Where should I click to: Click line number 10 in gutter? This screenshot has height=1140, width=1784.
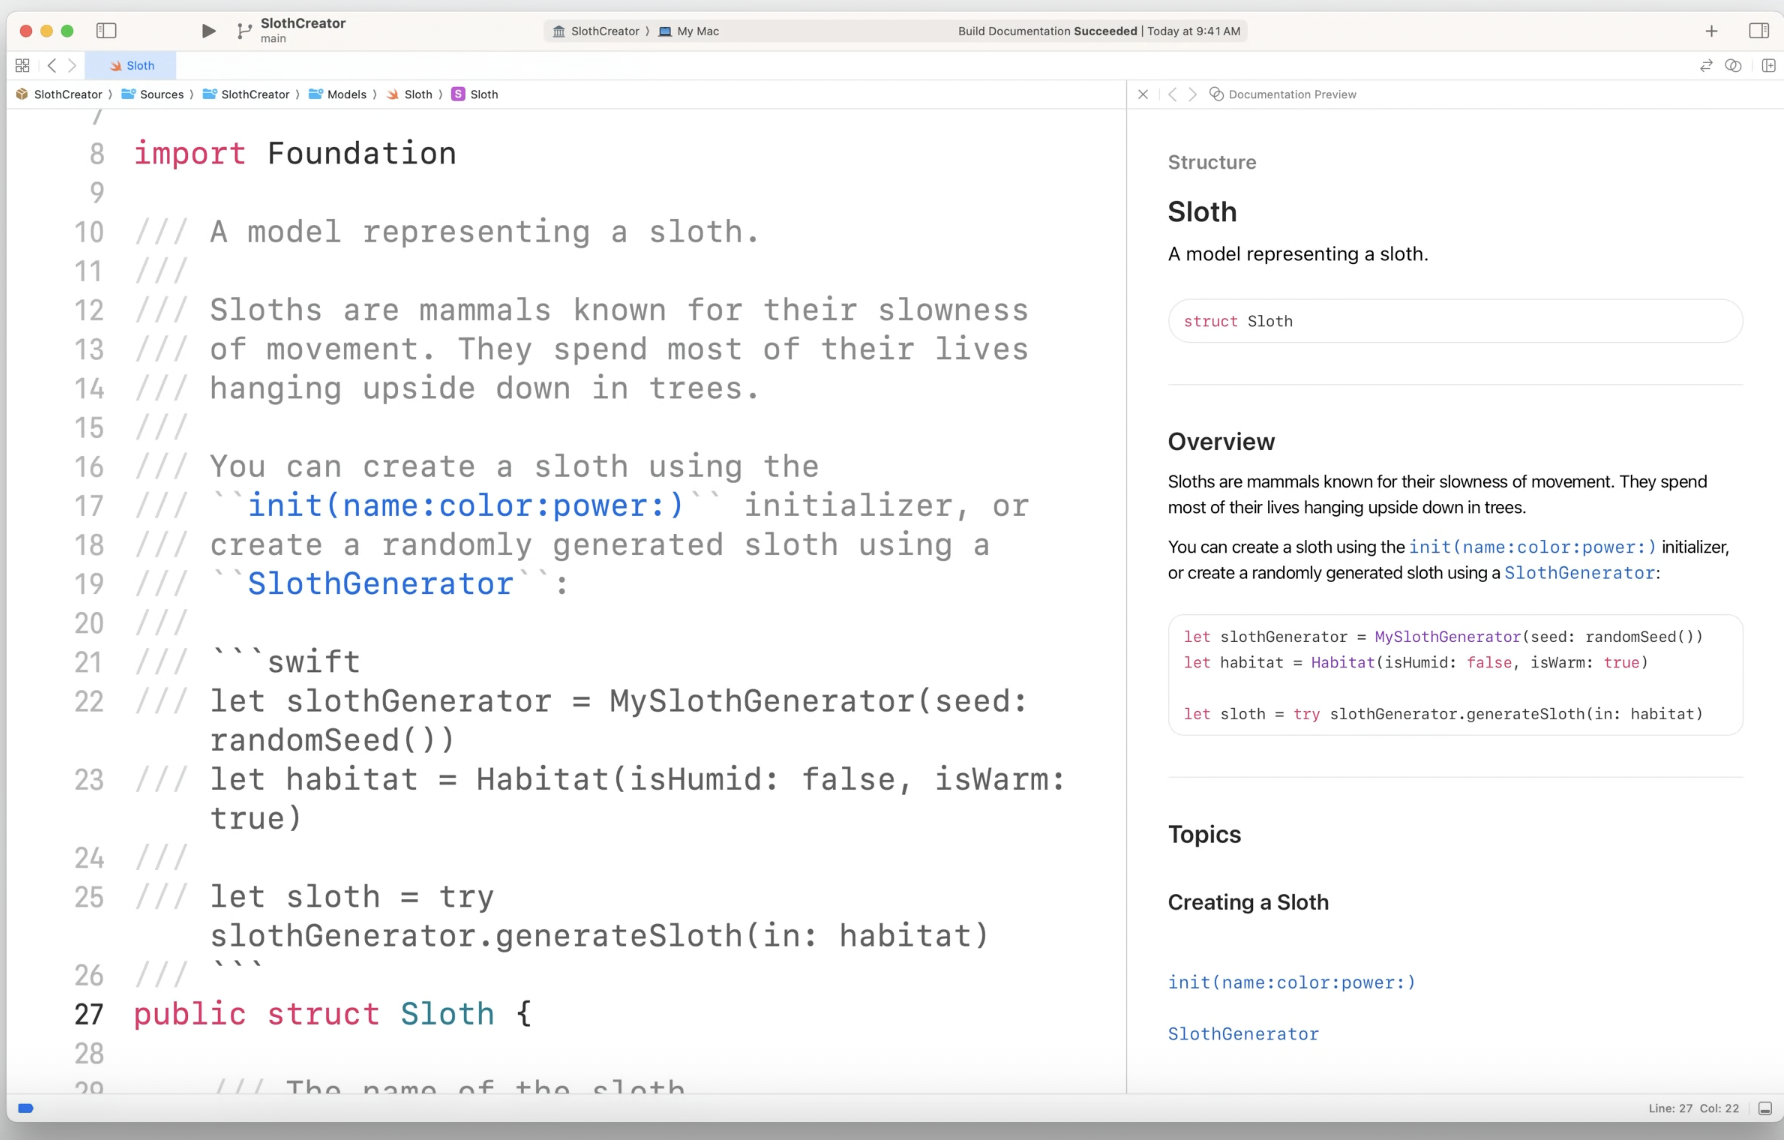click(x=89, y=232)
